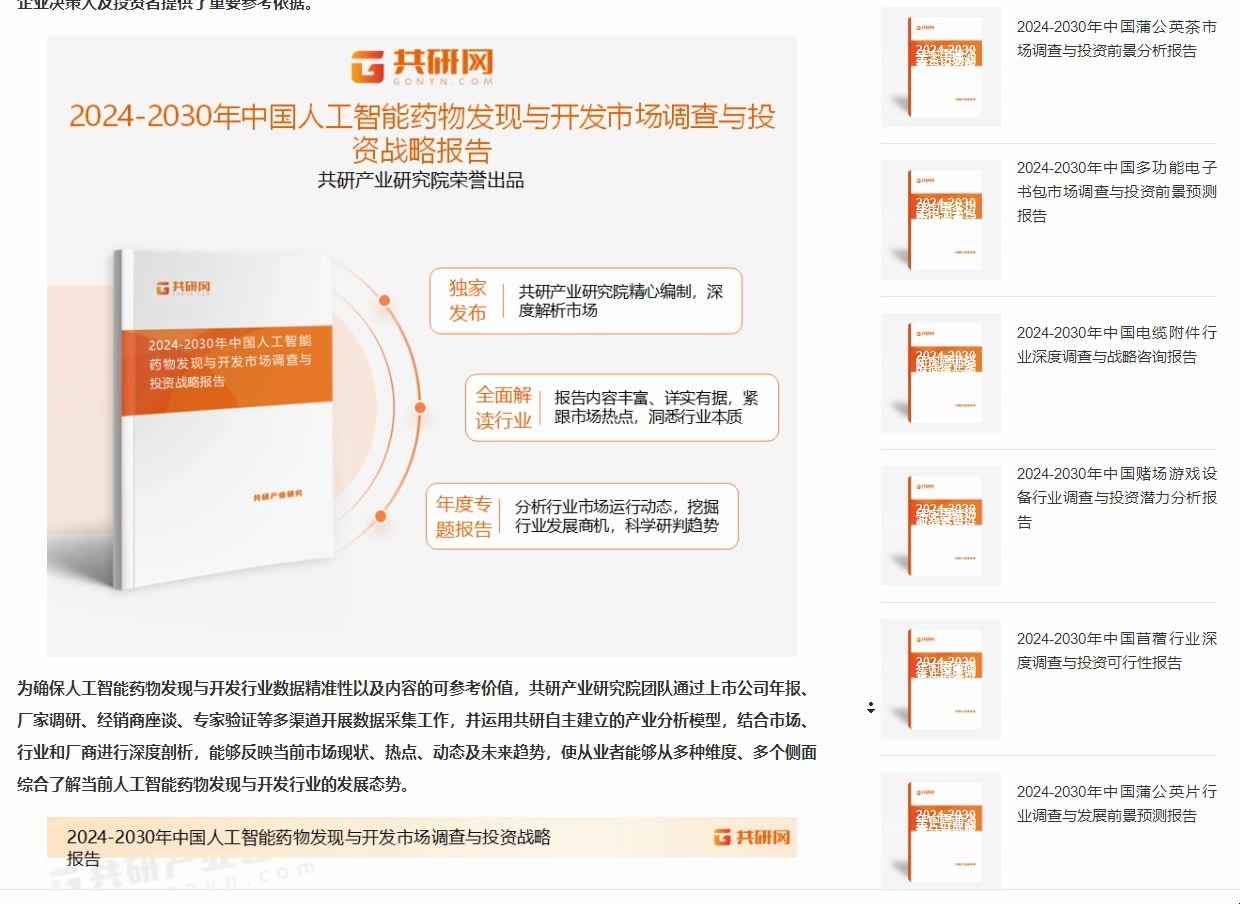This screenshot has height=904, width=1240.
Task: Click the up-down resize arrow icon left of the 苜蓿 thumbnail
Action: coord(870,707)
